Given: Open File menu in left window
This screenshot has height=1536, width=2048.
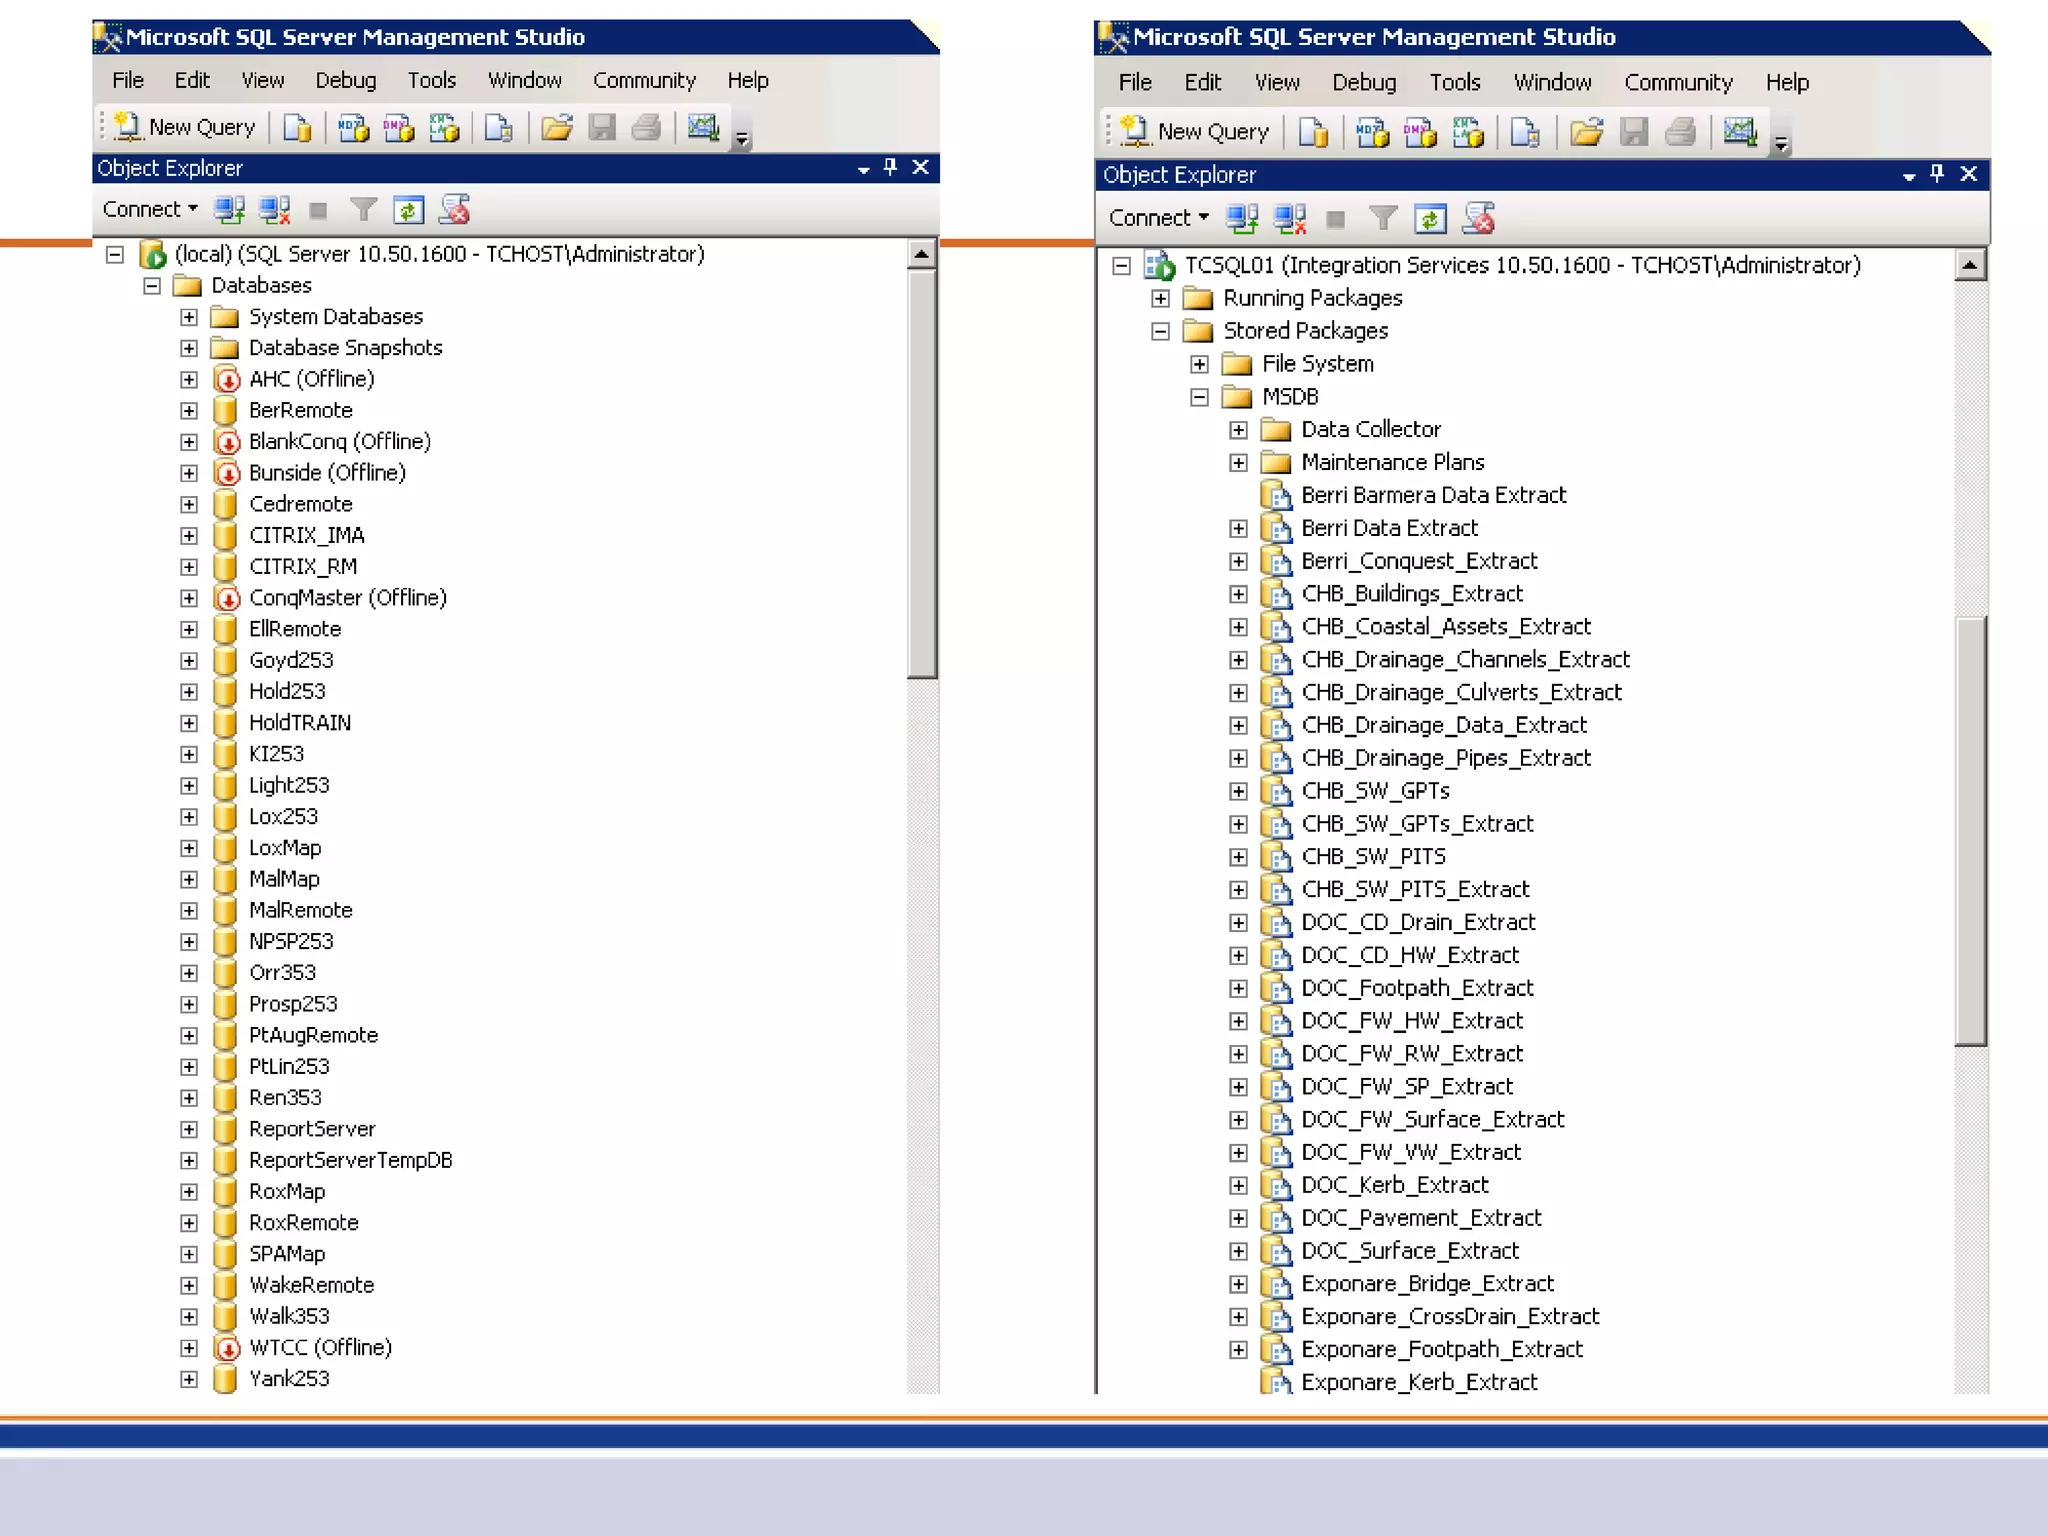Looking at the screenshot, I should click(x=128, y=80).
